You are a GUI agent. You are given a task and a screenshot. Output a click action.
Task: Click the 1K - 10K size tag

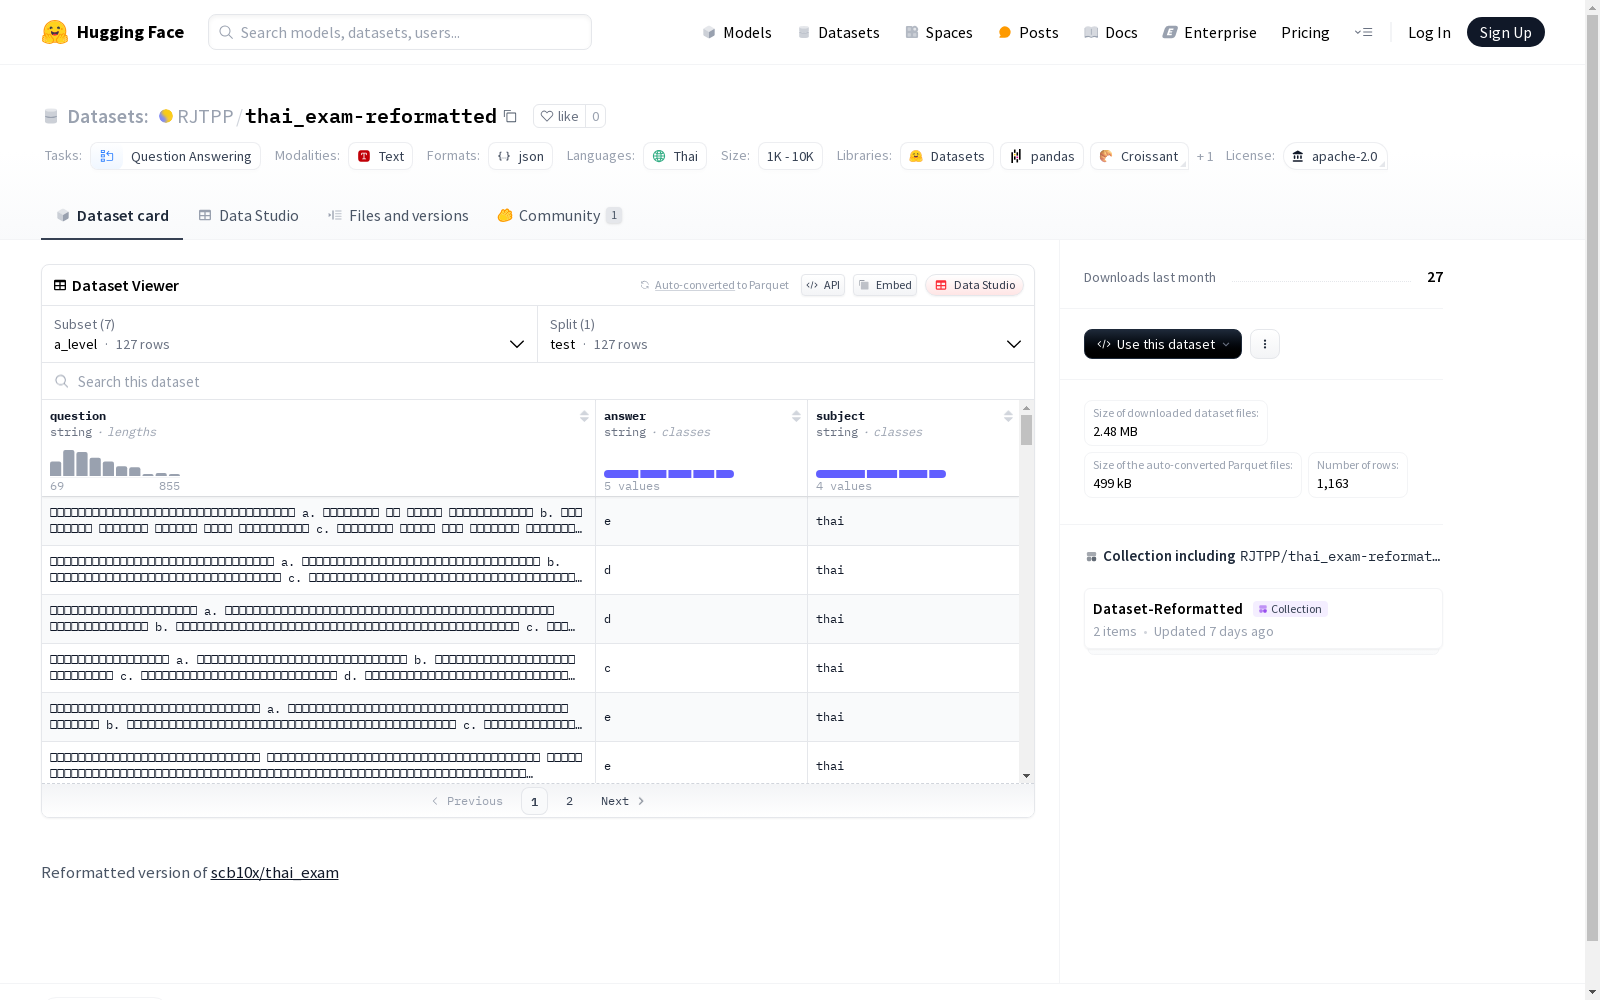tap(790, 156)
